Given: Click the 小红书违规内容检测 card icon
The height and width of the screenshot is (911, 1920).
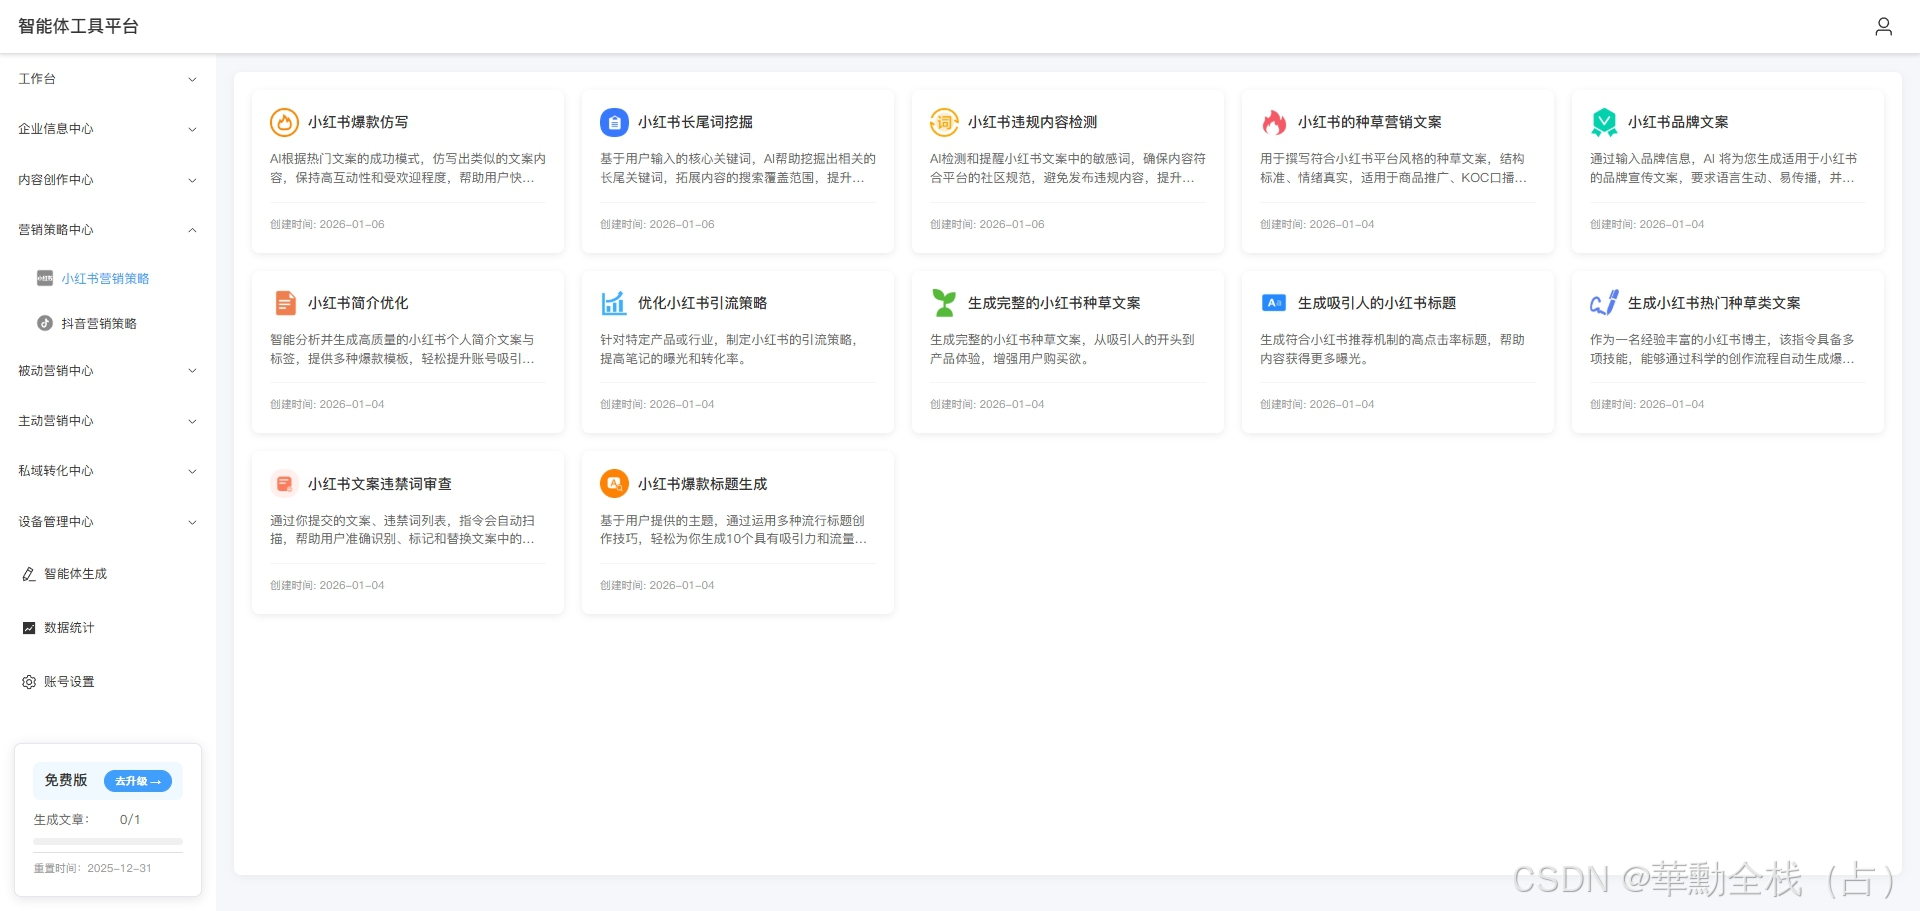Looking at the screenshot, I should tap(944, 122).
